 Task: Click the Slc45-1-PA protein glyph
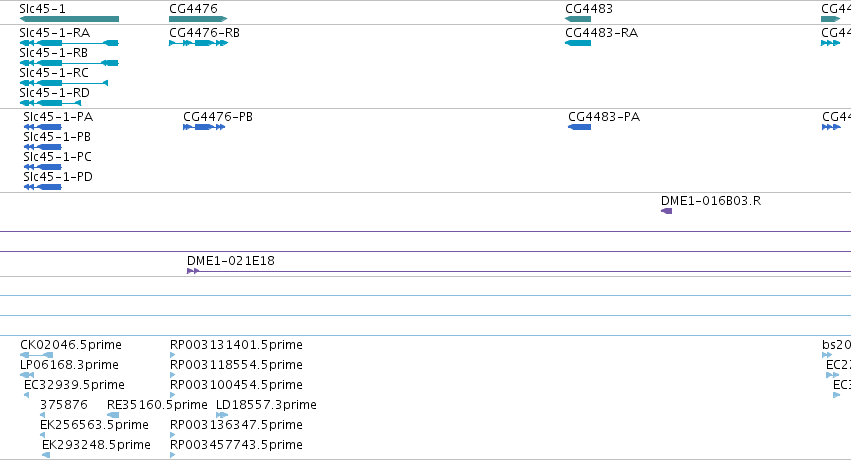(x=43, y=127)
